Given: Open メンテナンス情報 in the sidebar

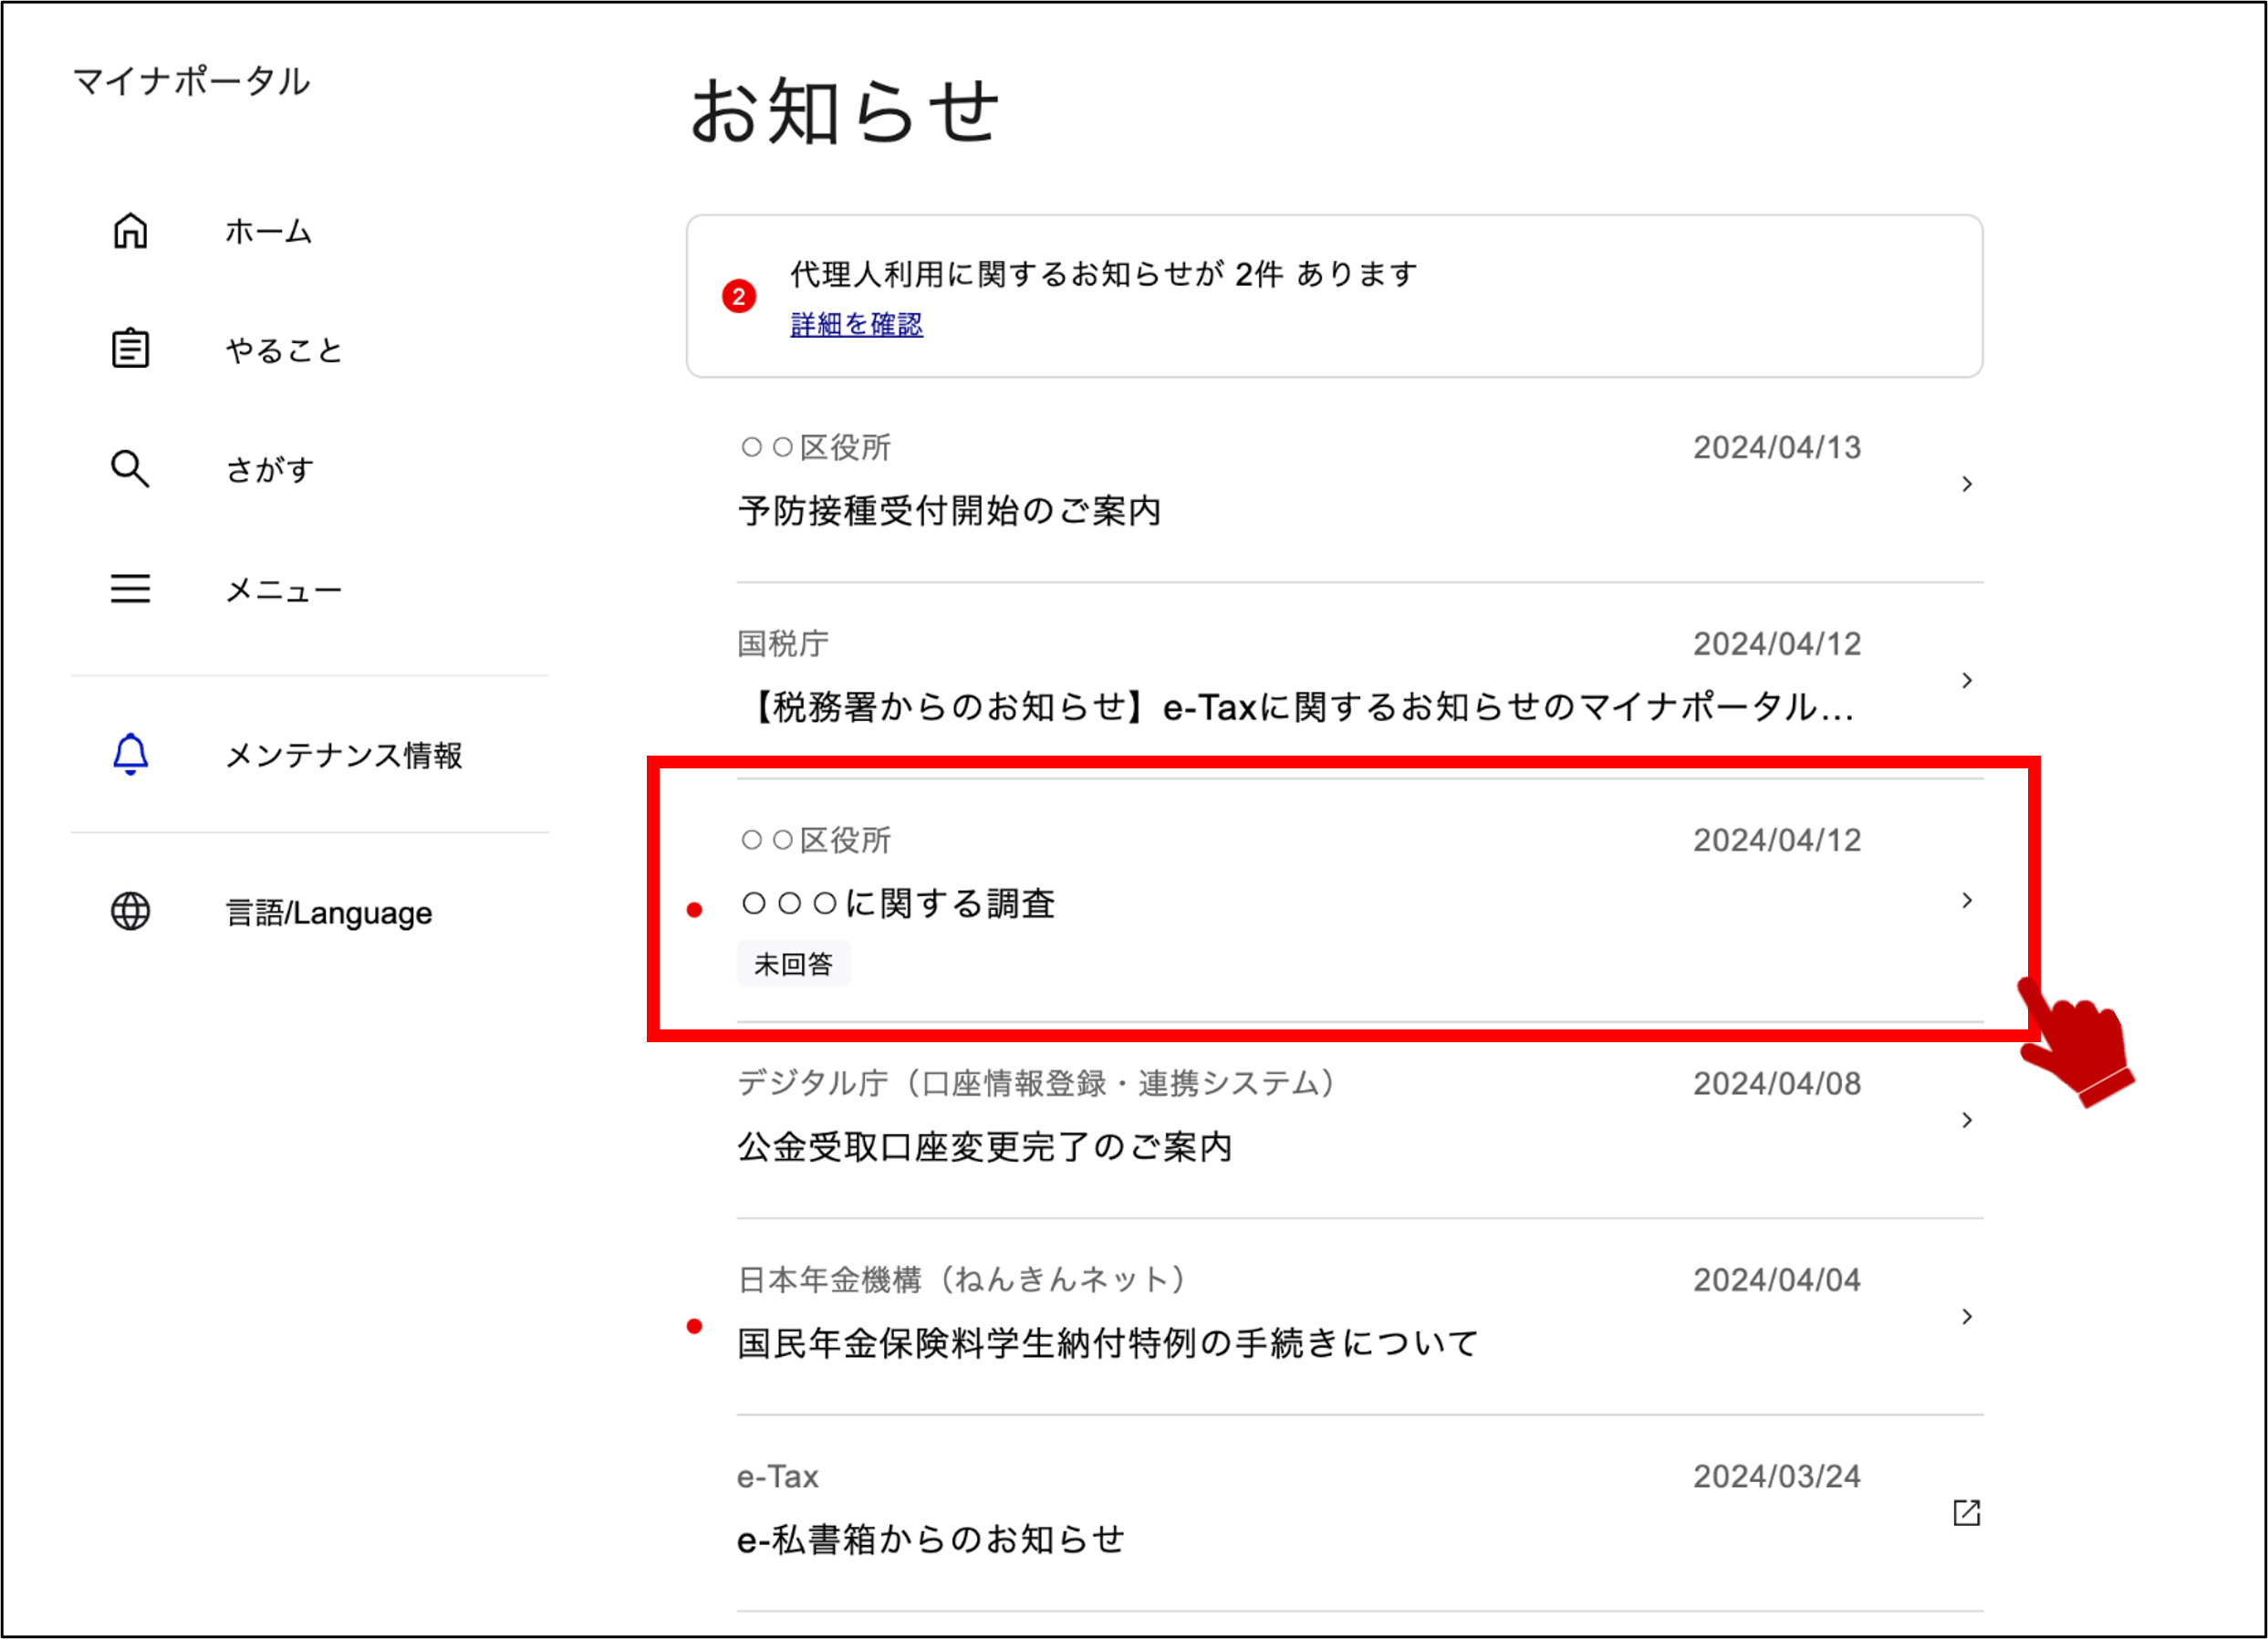Looking at the screenshot, I should click(344, 755).
